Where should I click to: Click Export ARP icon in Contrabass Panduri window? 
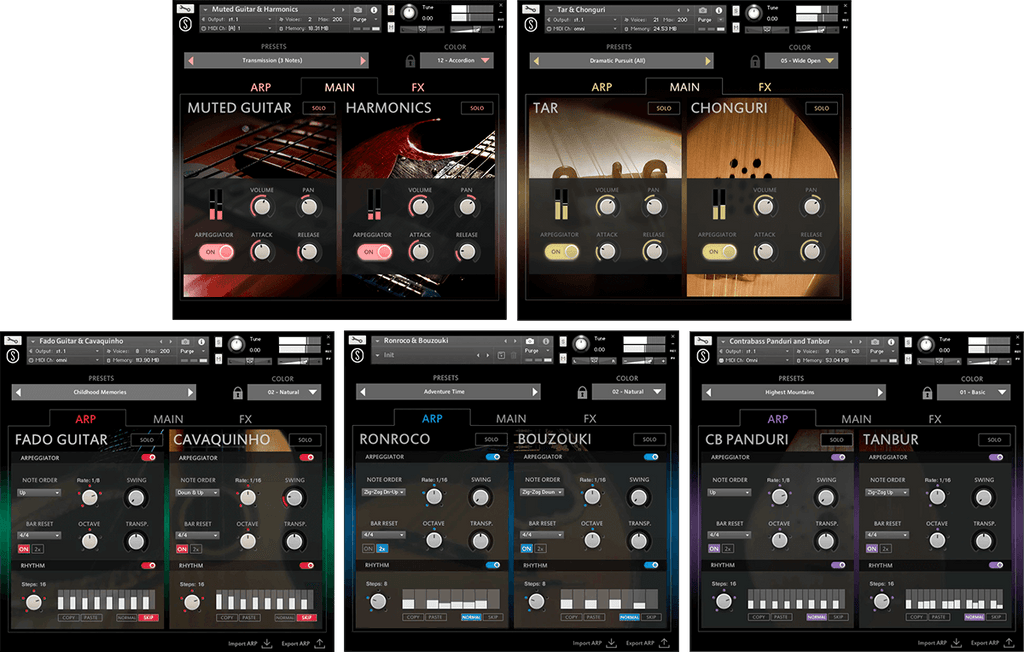point(1009,643)
